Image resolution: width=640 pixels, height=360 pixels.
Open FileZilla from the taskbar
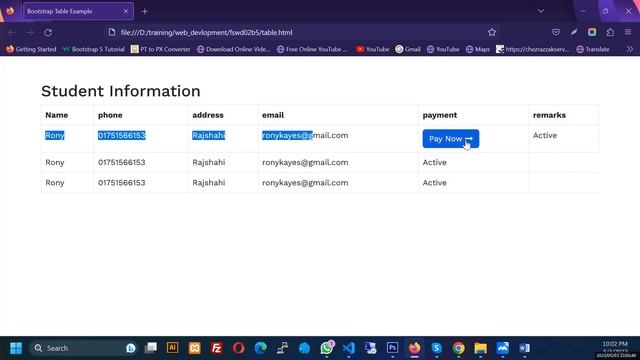[217, 348]
